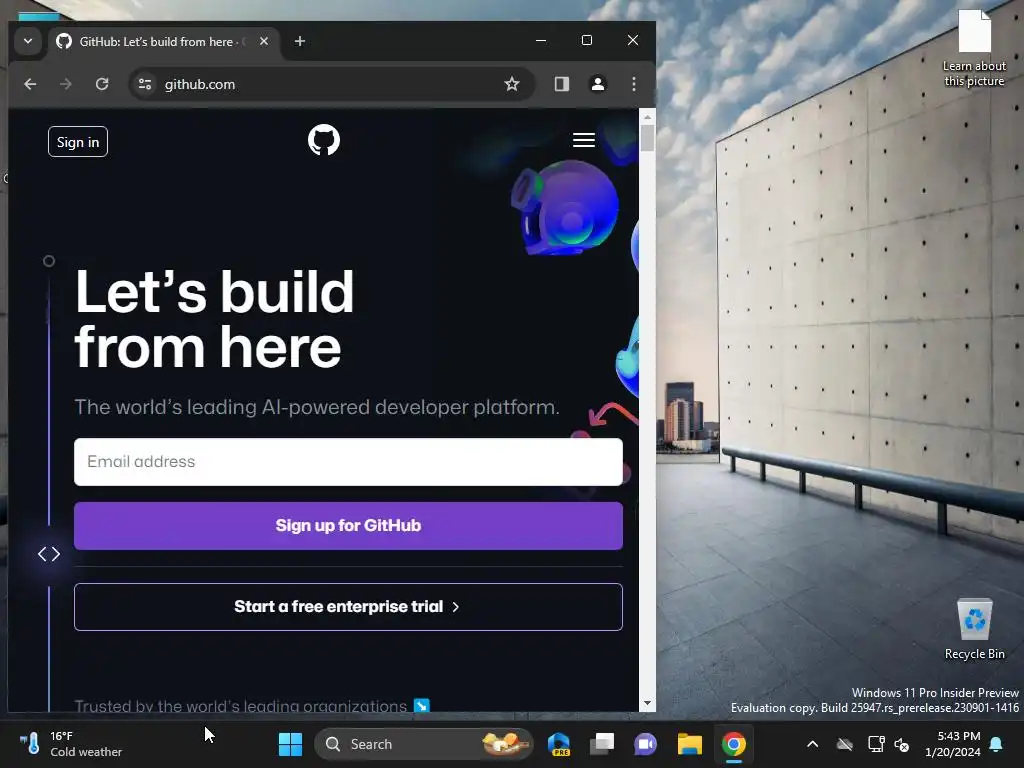1024x768 pixels.
Task: Click the AI-powered developer platform tagline
Action: click(x=317, y=407)
